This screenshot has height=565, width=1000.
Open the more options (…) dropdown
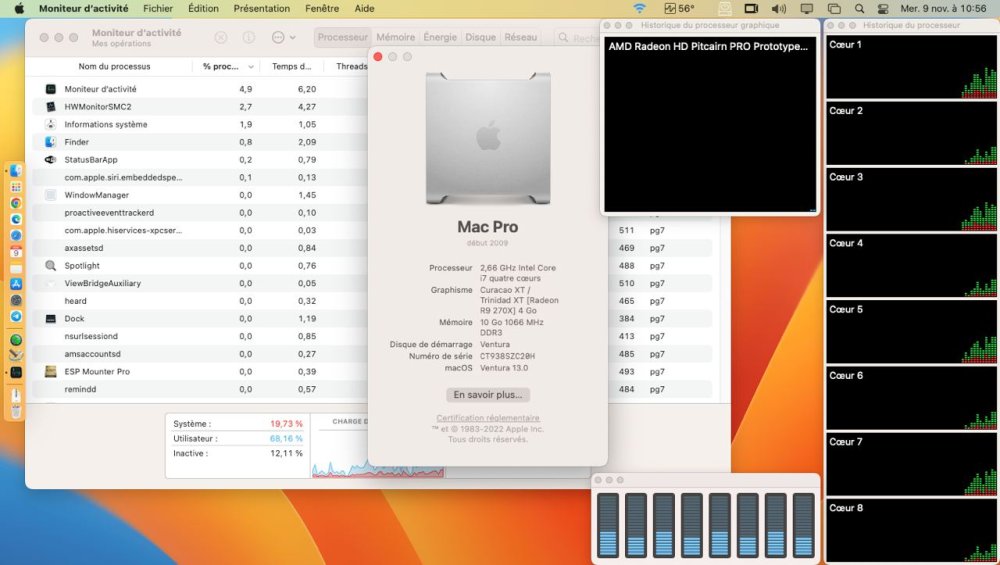pyautogui.click(x=283, y=38)
